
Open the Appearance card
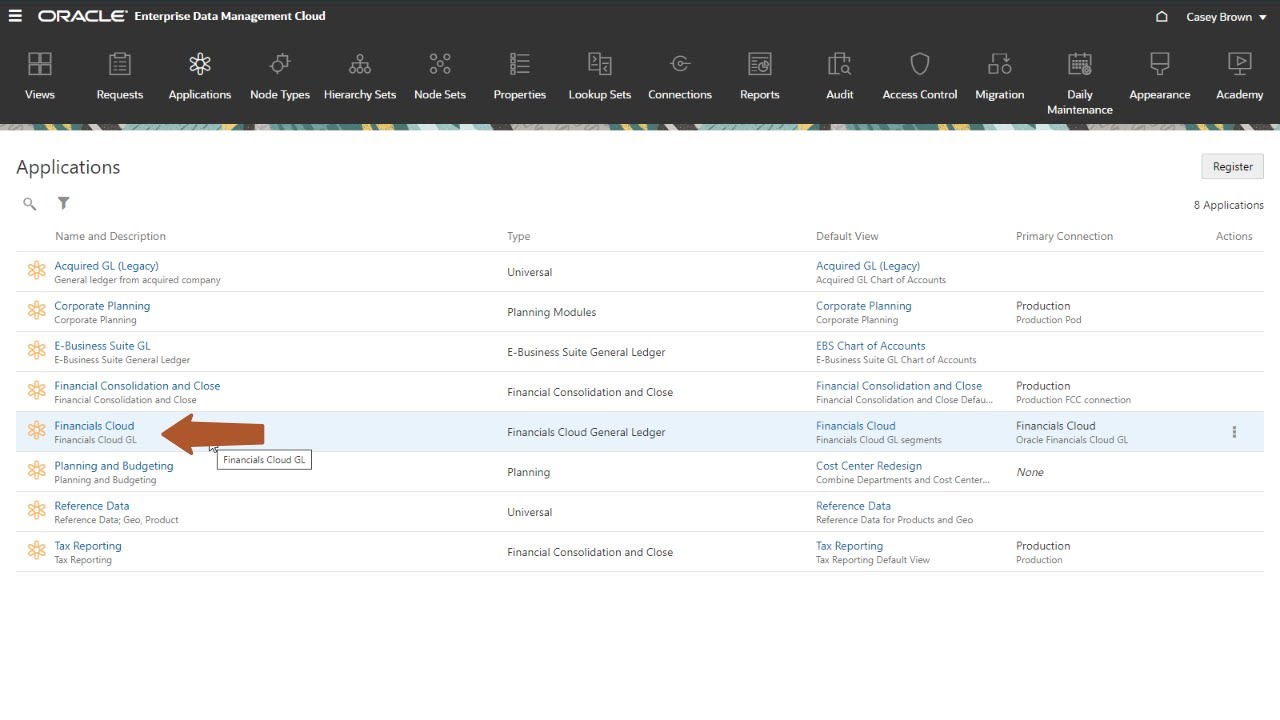[1160, 77]
